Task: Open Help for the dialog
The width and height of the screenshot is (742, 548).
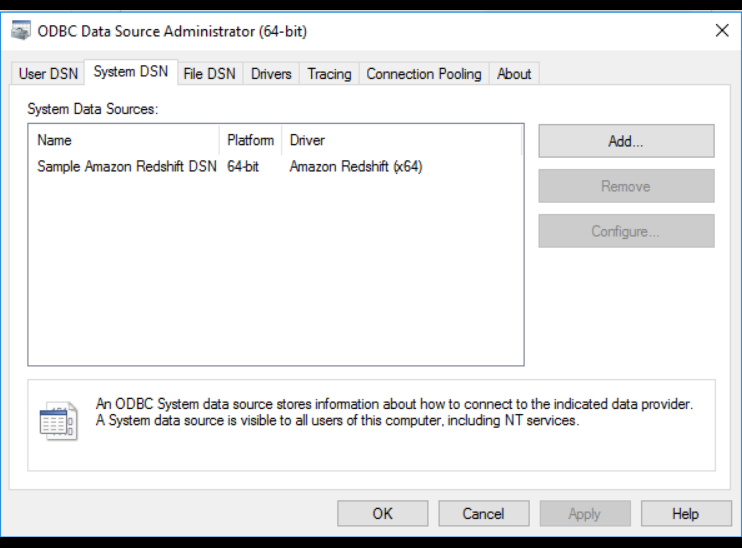Action: pyautogui.click(x=686, y=513)
